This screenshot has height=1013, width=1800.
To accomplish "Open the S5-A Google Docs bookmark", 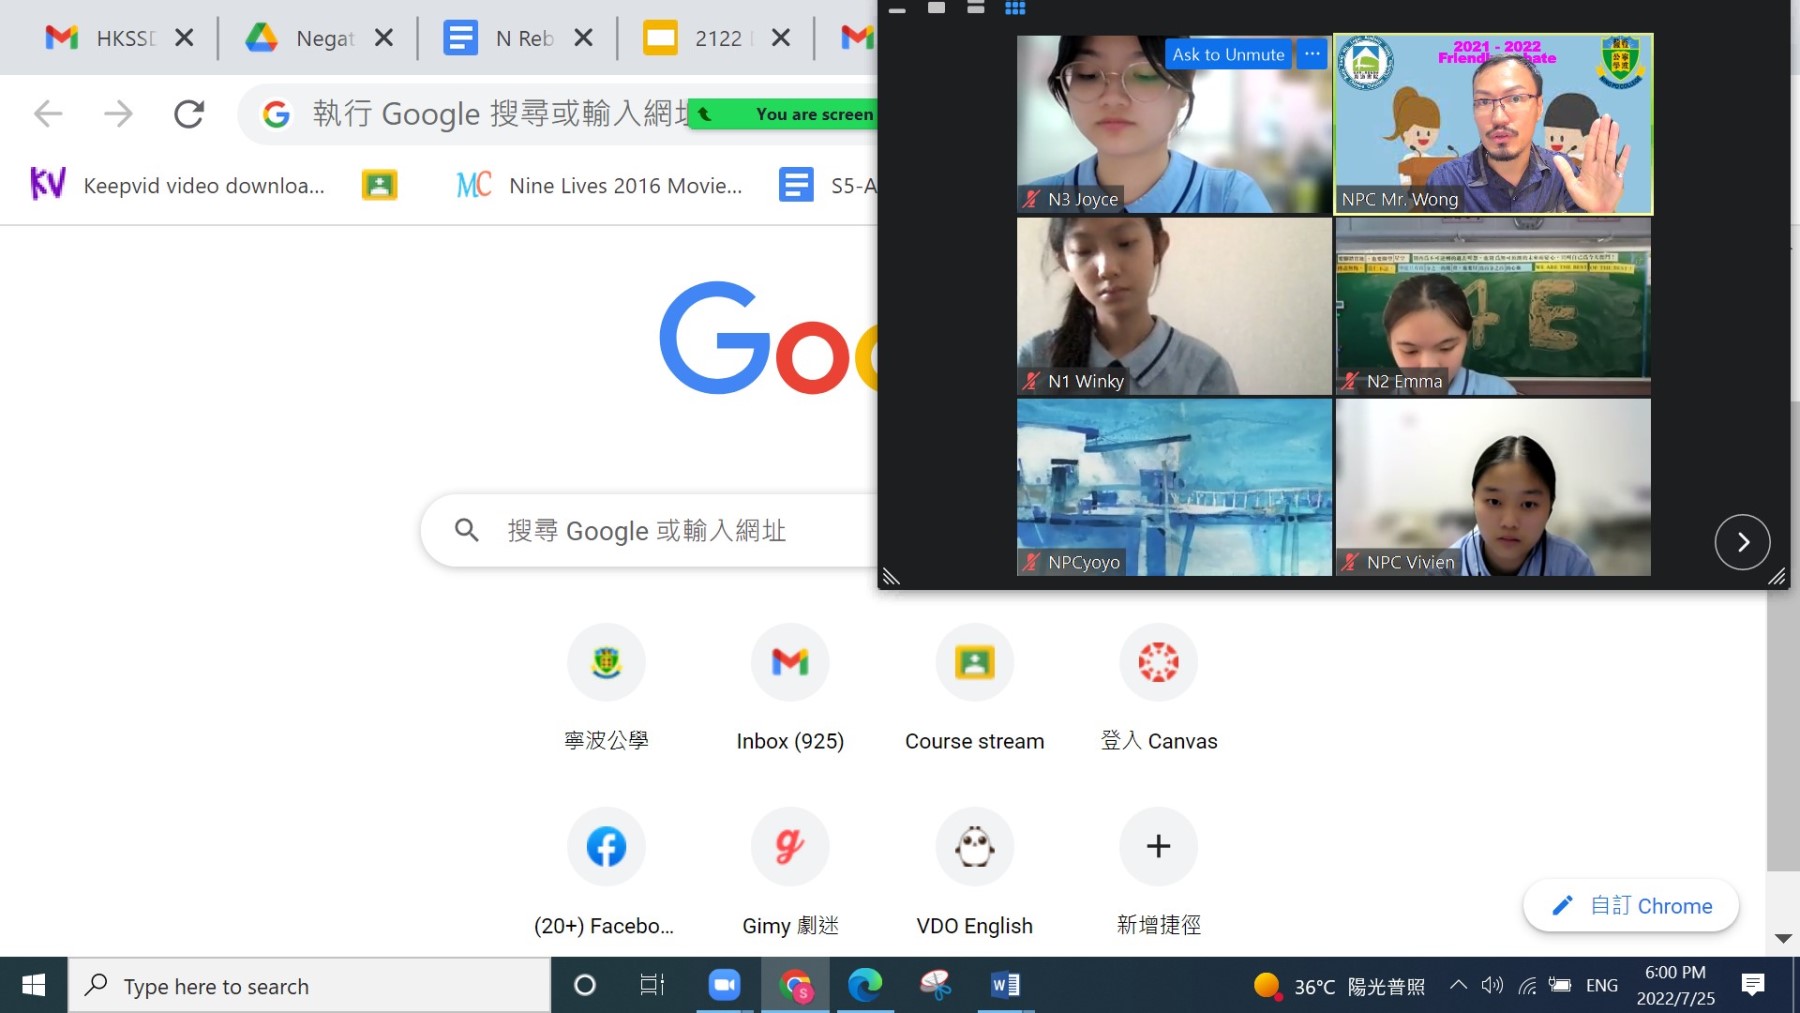I will pos(827,185).
